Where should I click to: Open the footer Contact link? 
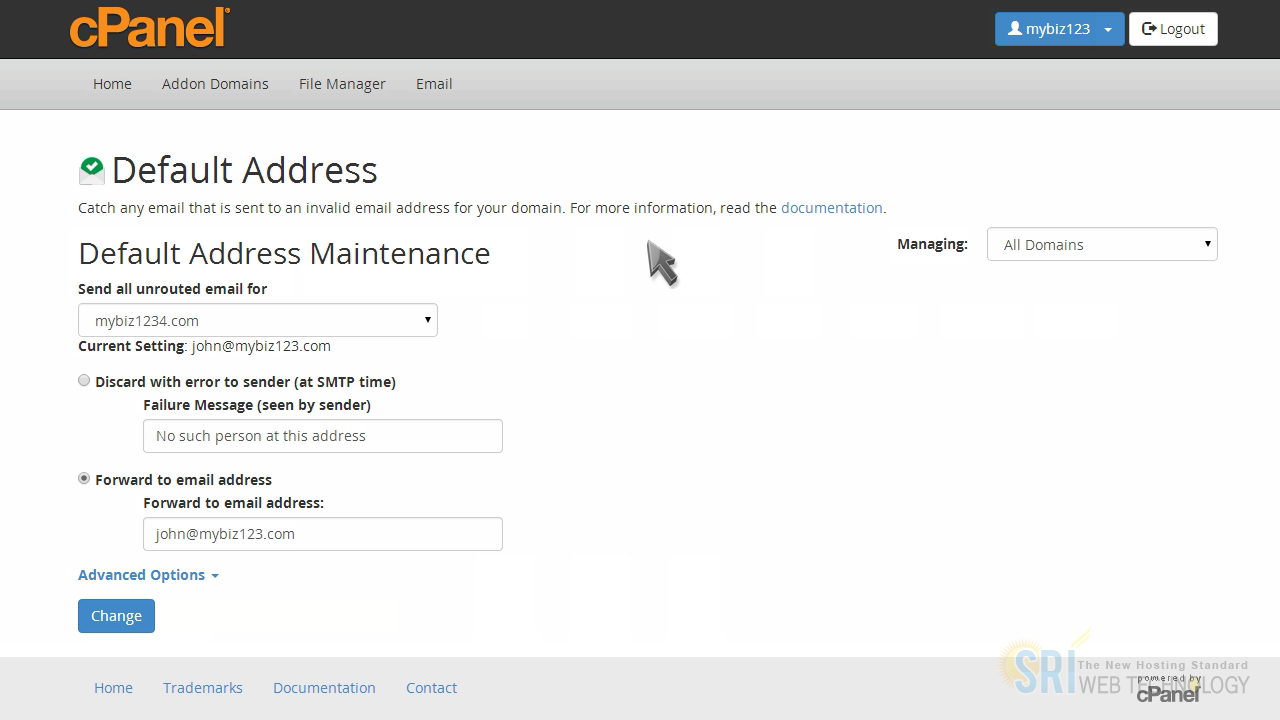(x=431, y=688)
